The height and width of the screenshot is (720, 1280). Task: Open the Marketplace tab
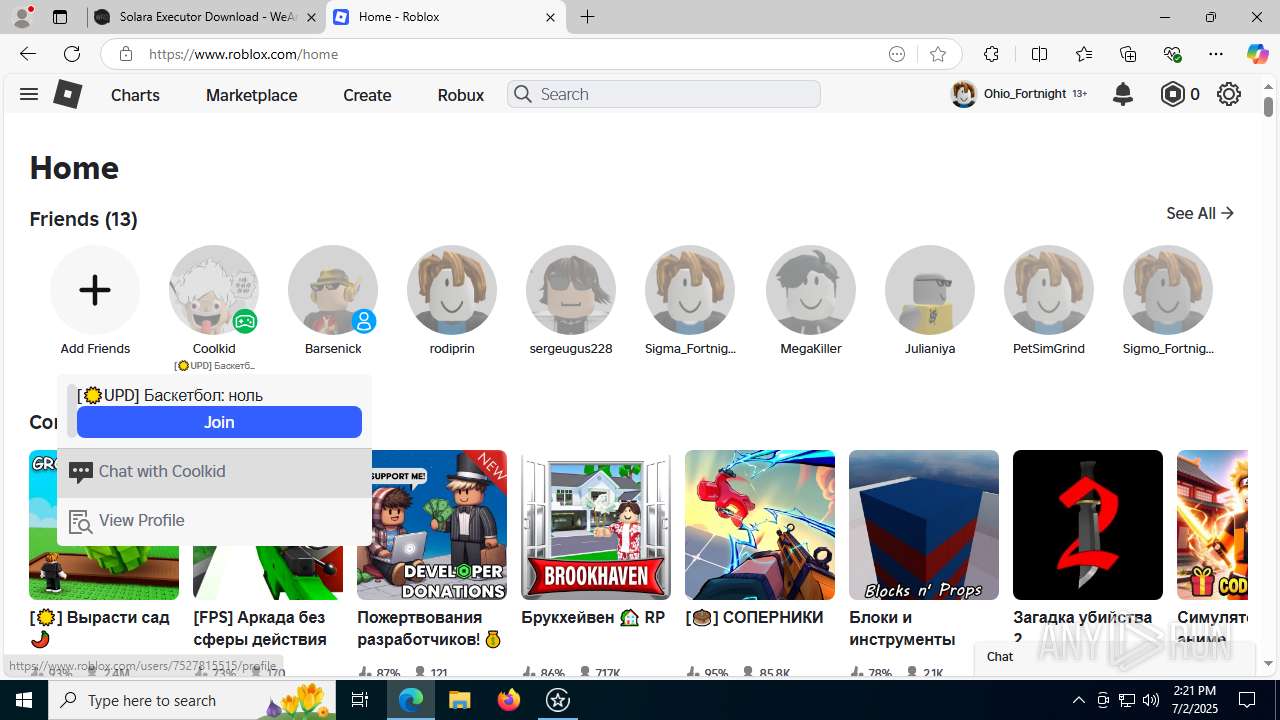pos(251,95)
